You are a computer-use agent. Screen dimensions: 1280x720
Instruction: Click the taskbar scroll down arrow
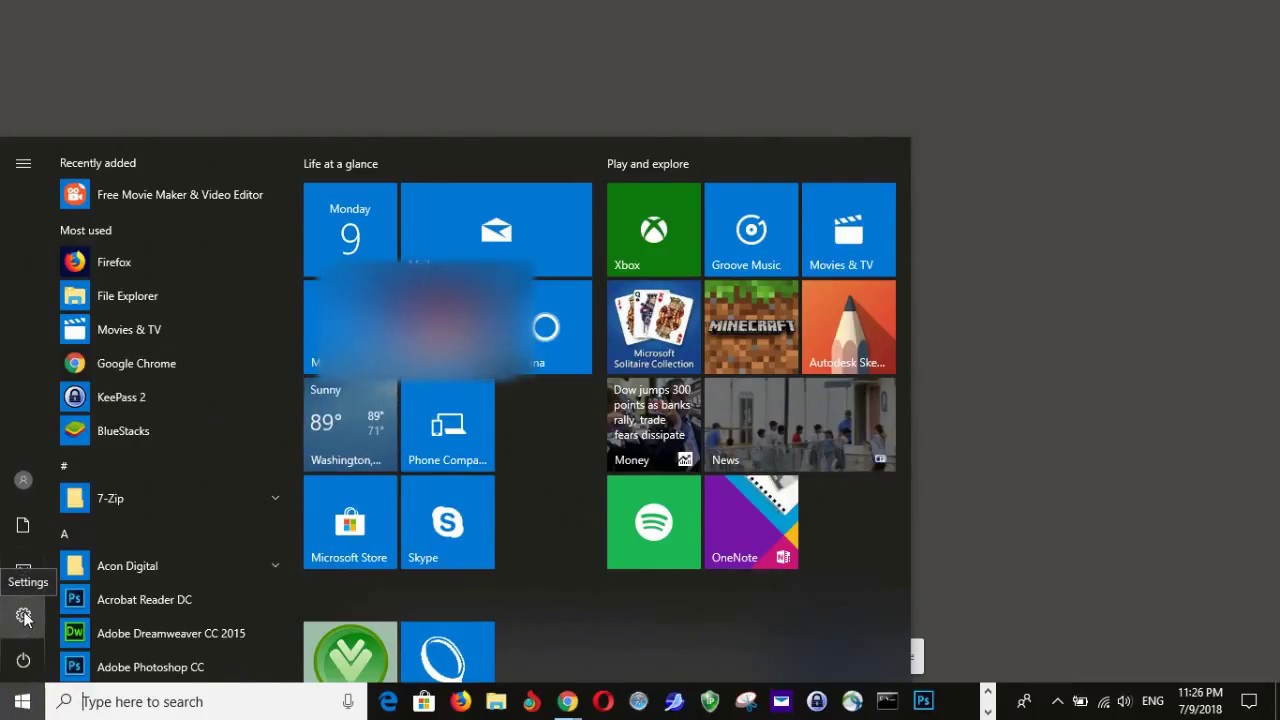[988, 712]
